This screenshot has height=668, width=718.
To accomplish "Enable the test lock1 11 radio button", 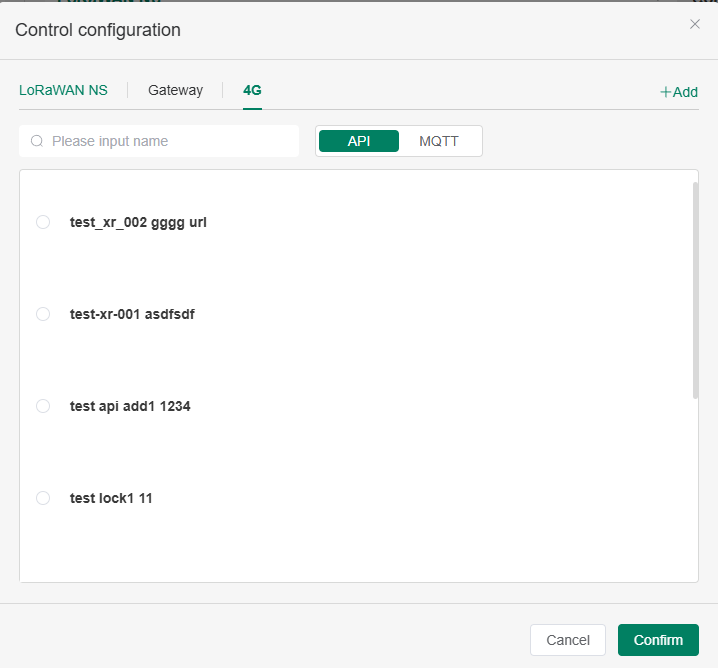I will (43, 498).
